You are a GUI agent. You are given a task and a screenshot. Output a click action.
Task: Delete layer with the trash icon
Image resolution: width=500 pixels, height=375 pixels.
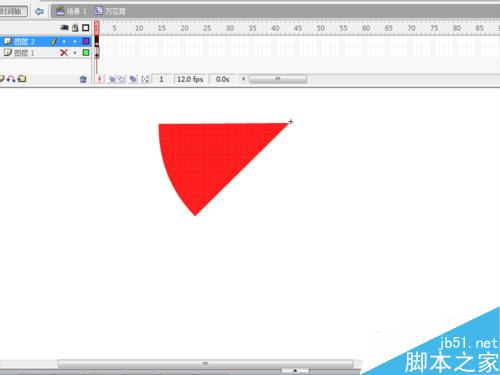(x=83, y=79)
